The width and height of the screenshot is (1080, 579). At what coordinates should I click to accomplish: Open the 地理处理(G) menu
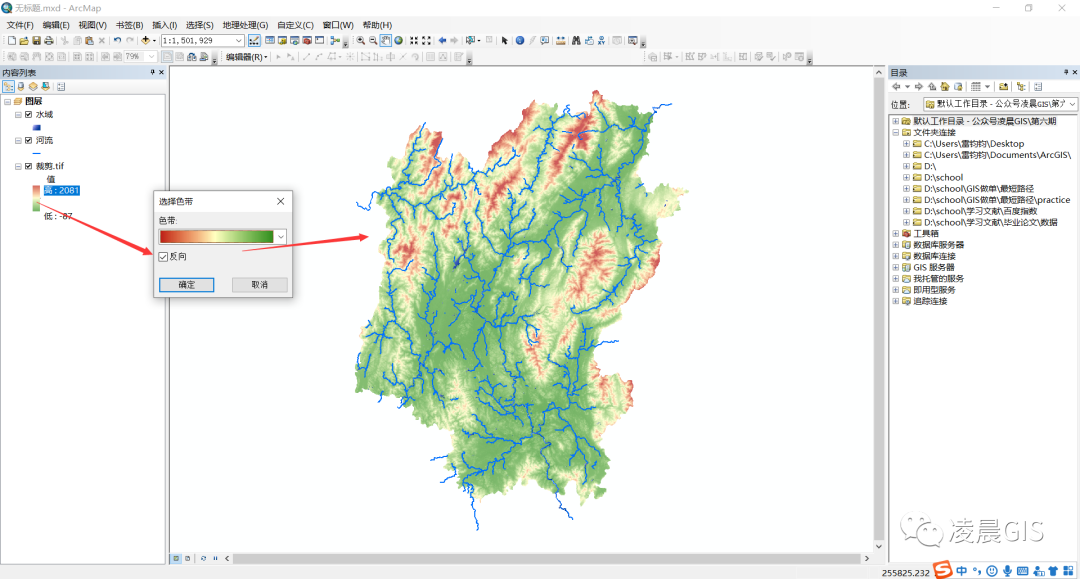(245, 25)
